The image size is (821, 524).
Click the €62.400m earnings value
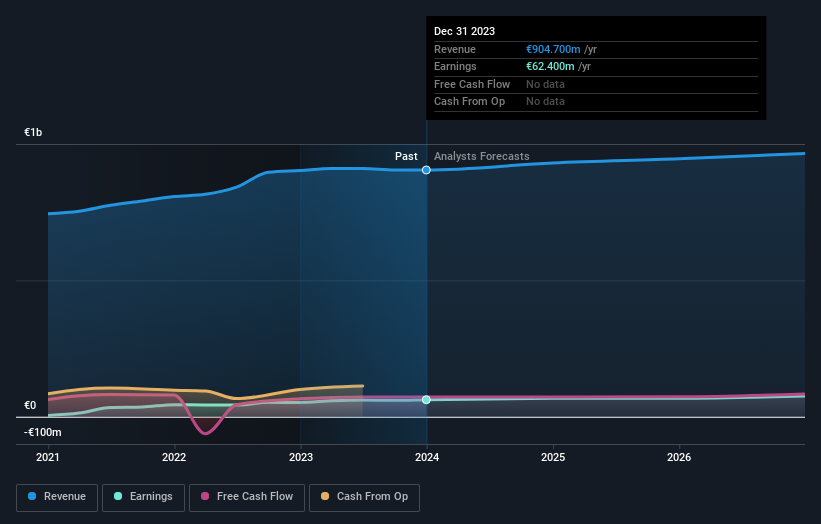(x=550, y=66)
